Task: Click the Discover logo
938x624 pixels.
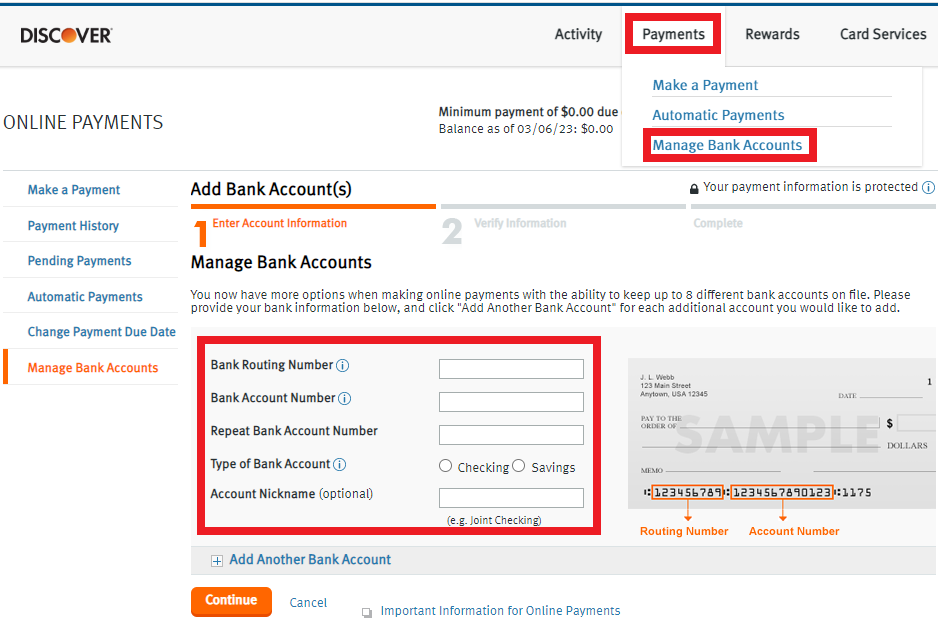Action: [66, 35]
